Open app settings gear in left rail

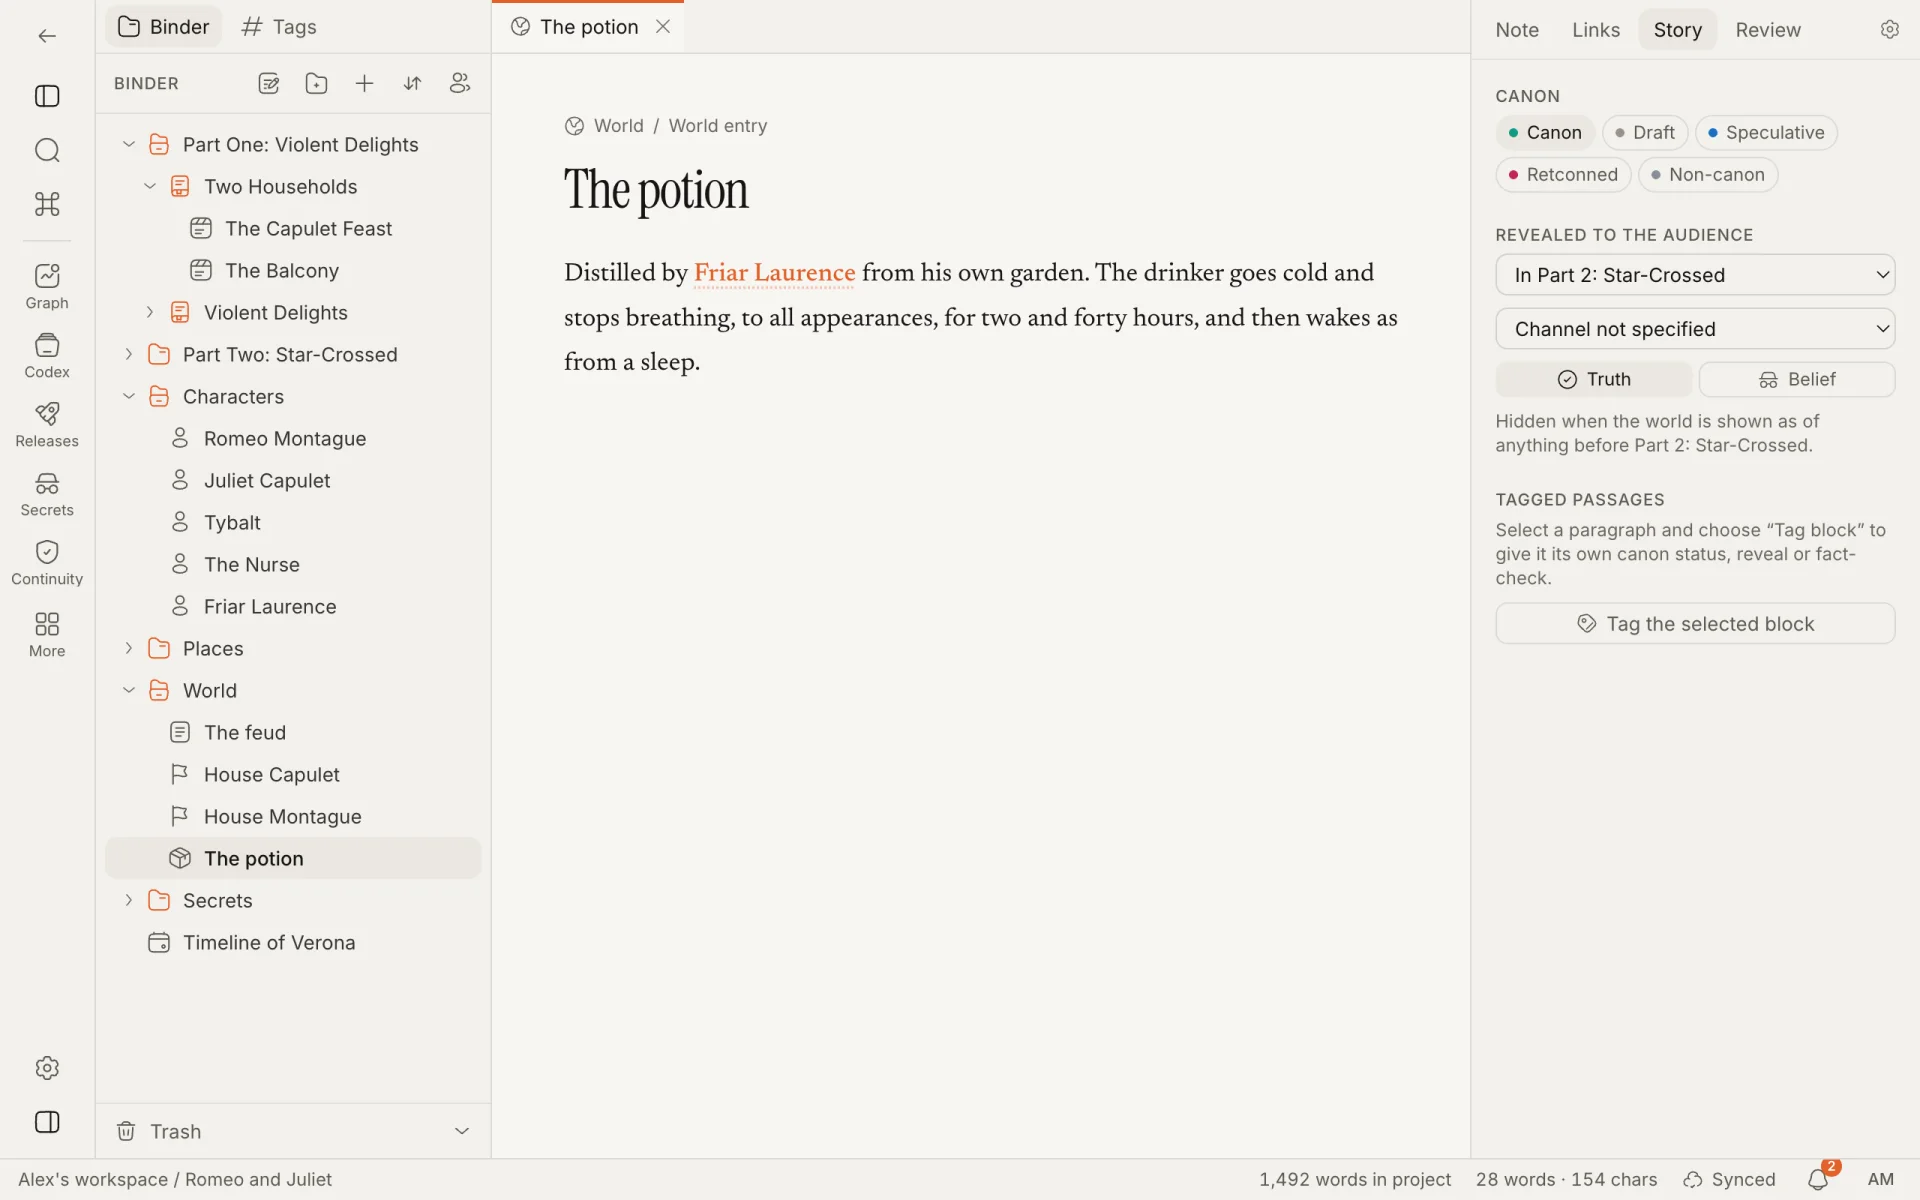[47, 1068]
